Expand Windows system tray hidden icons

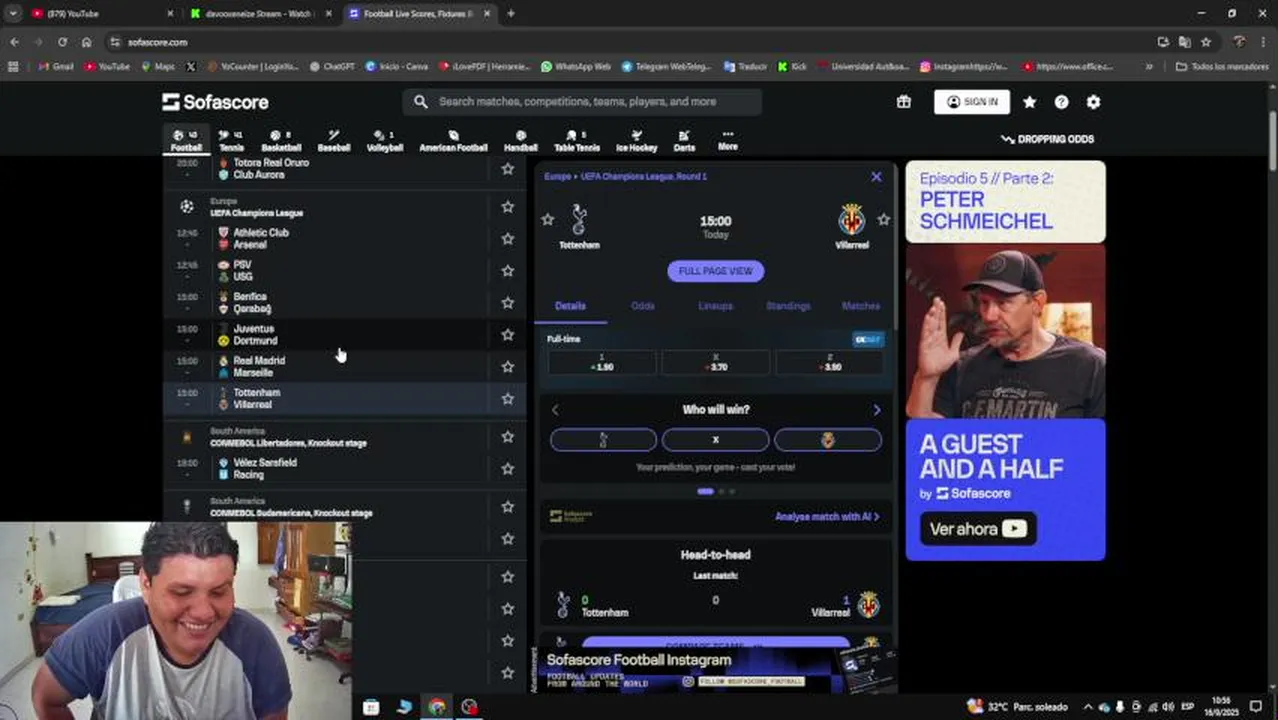point(1089,707)
